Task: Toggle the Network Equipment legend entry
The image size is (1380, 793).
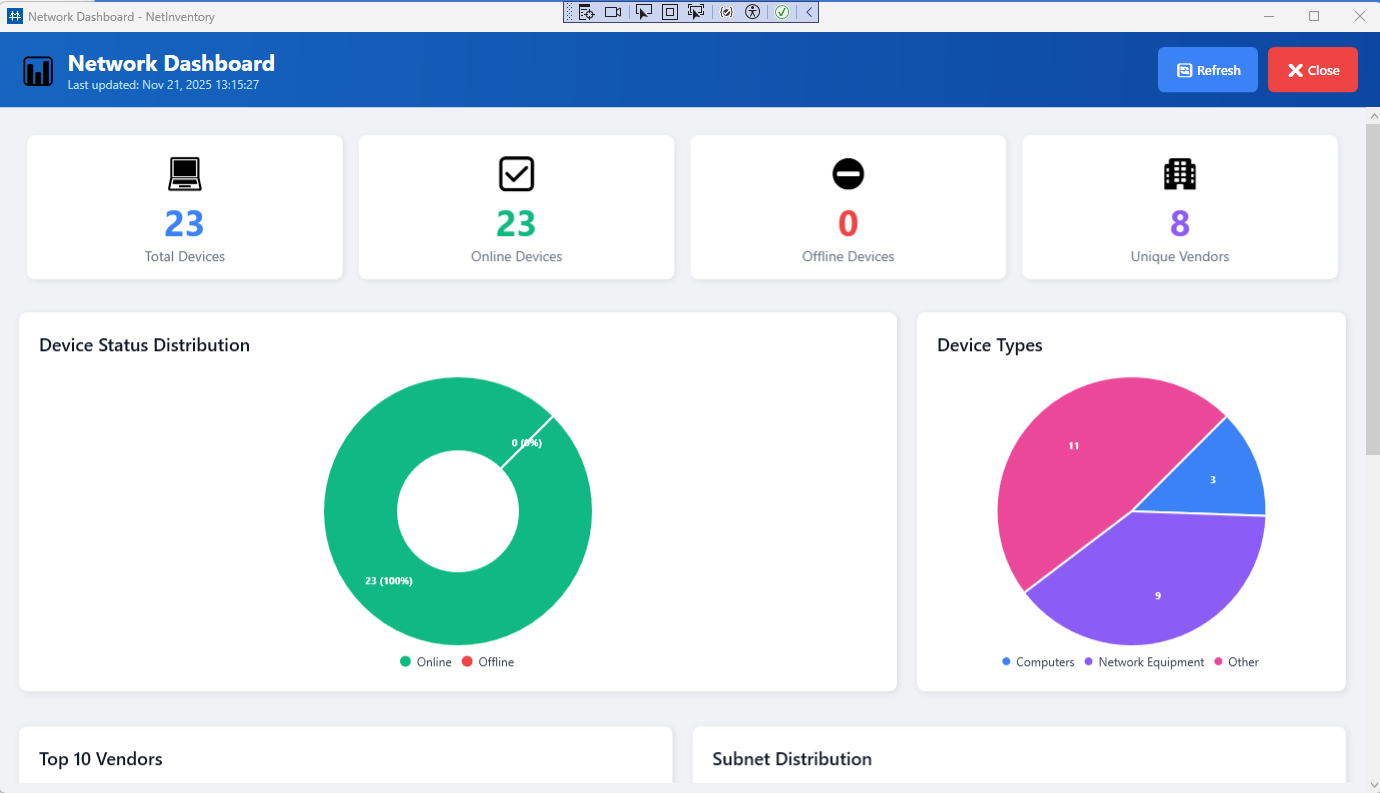Action: [x=1144, y=662]
